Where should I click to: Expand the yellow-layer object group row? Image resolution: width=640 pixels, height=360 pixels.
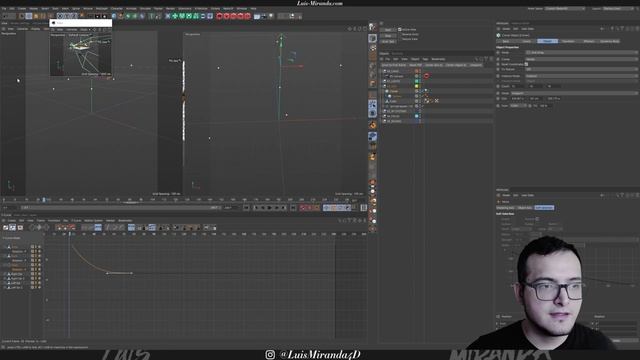coord(381,86)
